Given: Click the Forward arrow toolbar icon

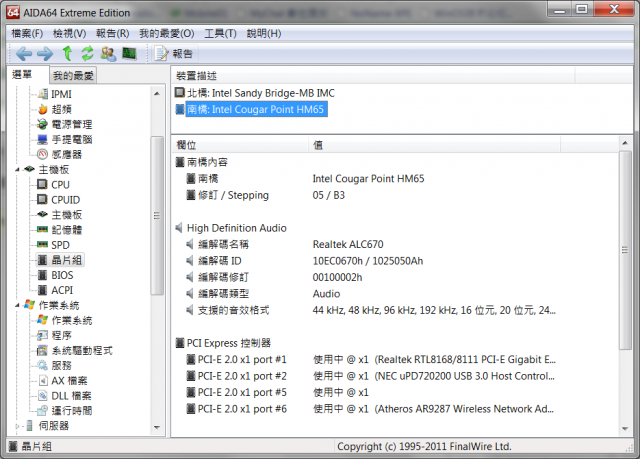Looking at the screenshot, I should [x=45, y=53].
